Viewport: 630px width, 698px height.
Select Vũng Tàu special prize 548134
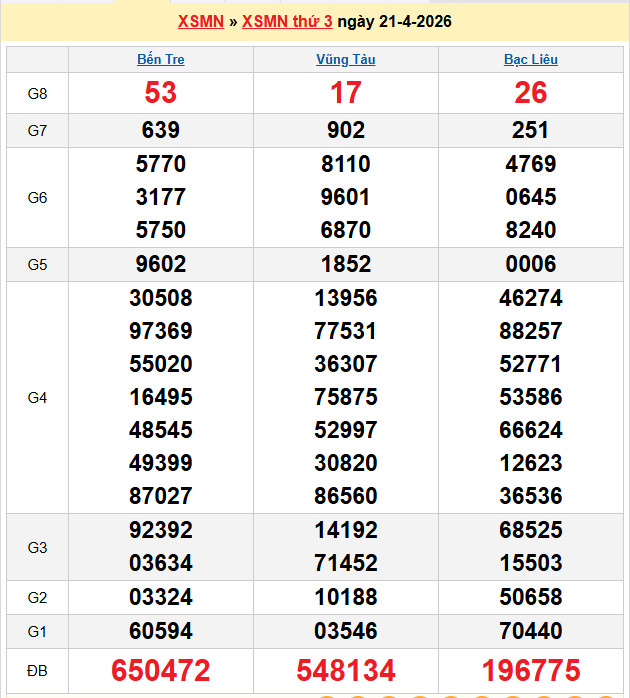pyautogui.click(x=345, y=670)
